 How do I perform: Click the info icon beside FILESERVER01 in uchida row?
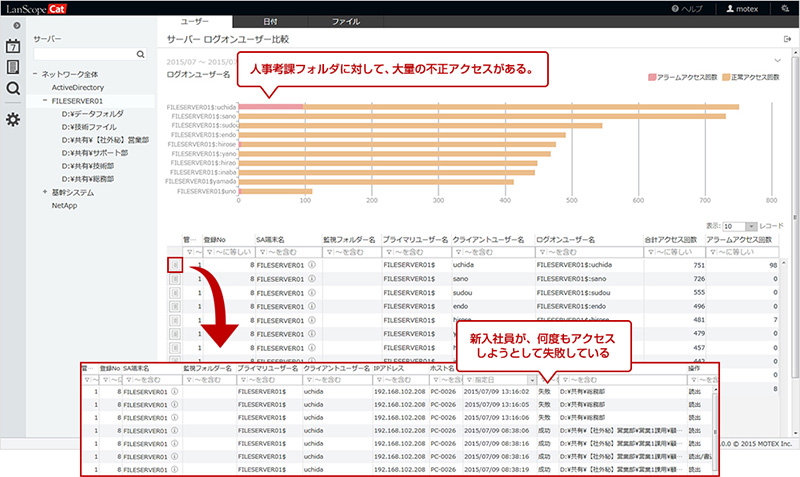(x=312, y=265)
